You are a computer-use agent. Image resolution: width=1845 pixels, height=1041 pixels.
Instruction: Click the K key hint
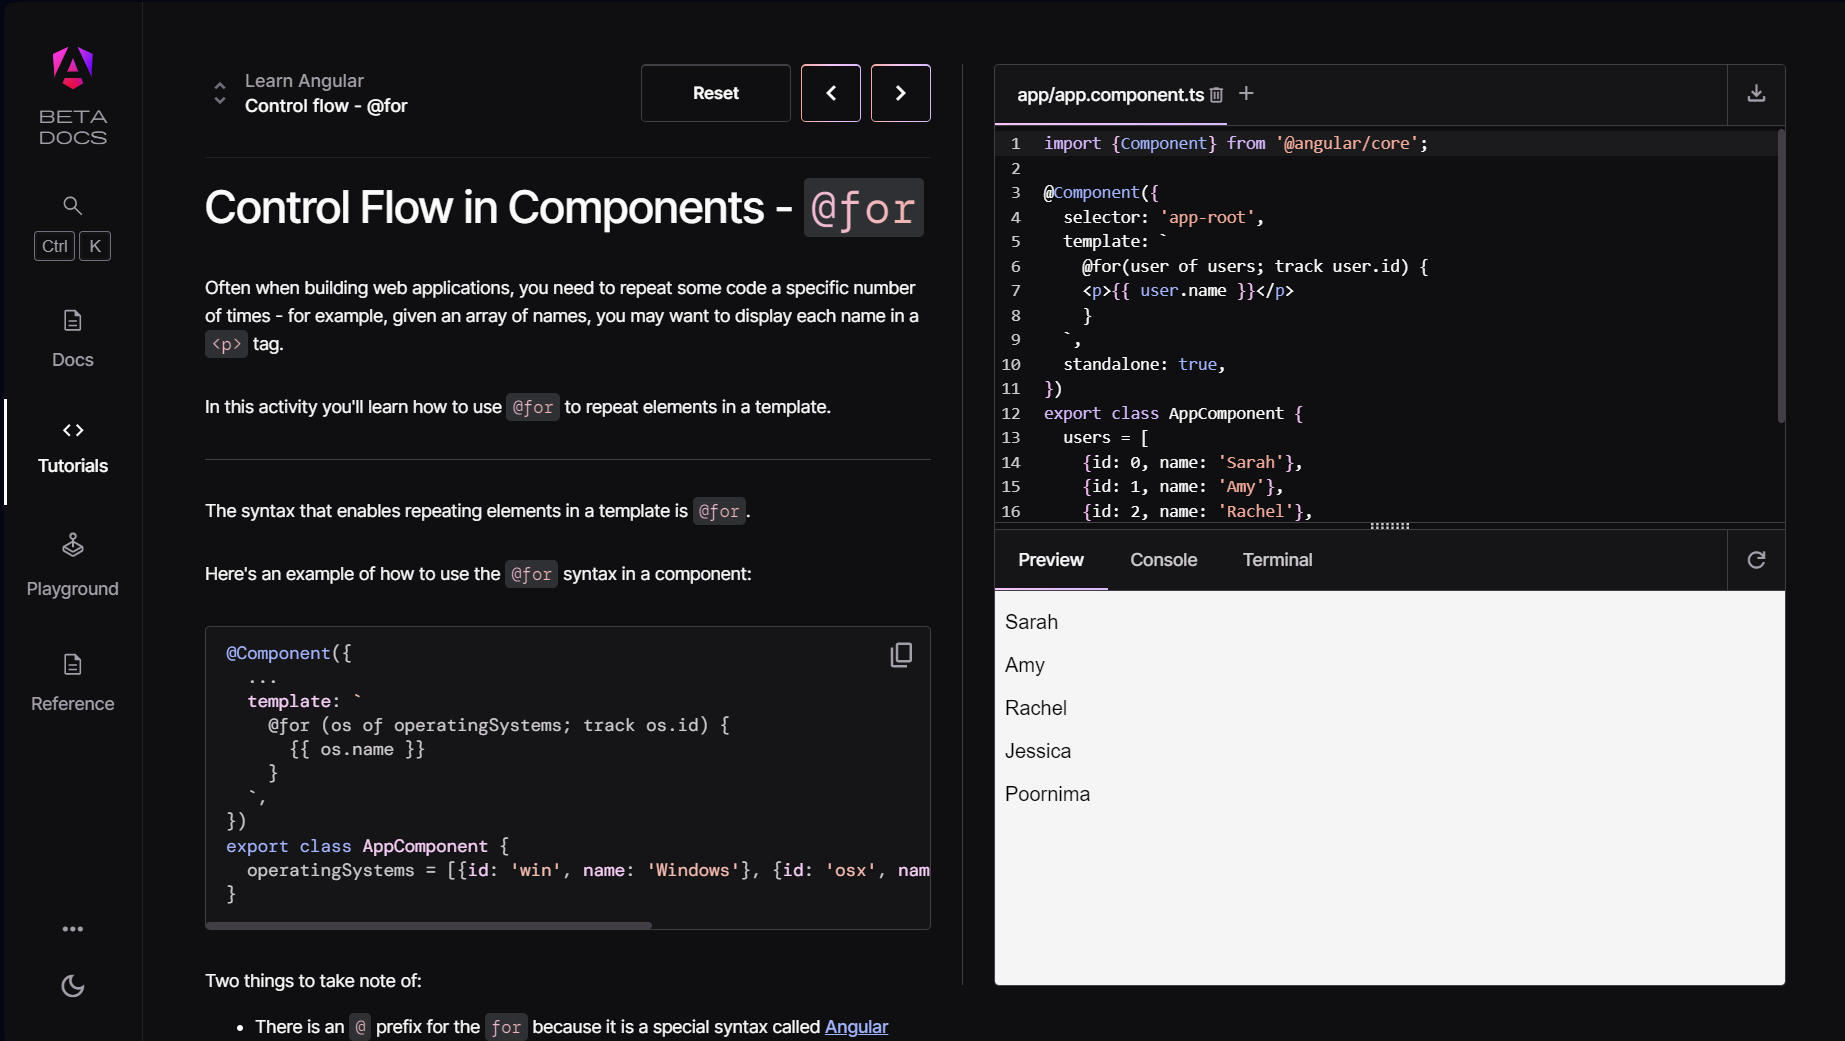click(x=95, y=246)
